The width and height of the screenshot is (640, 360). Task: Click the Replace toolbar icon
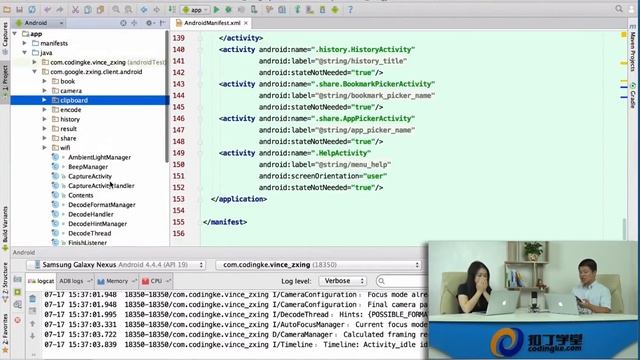[x=129, y=9]
